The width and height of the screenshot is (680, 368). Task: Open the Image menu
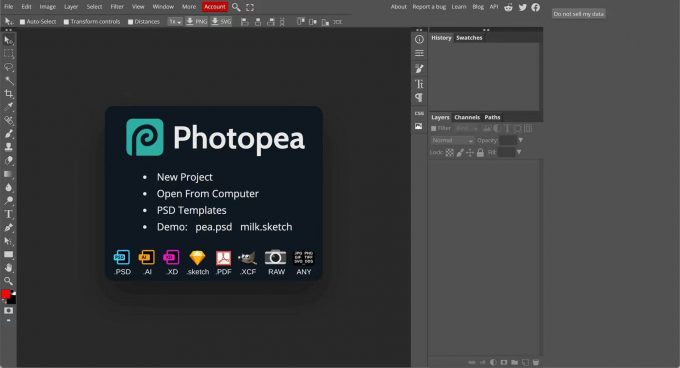click(48, 7)
